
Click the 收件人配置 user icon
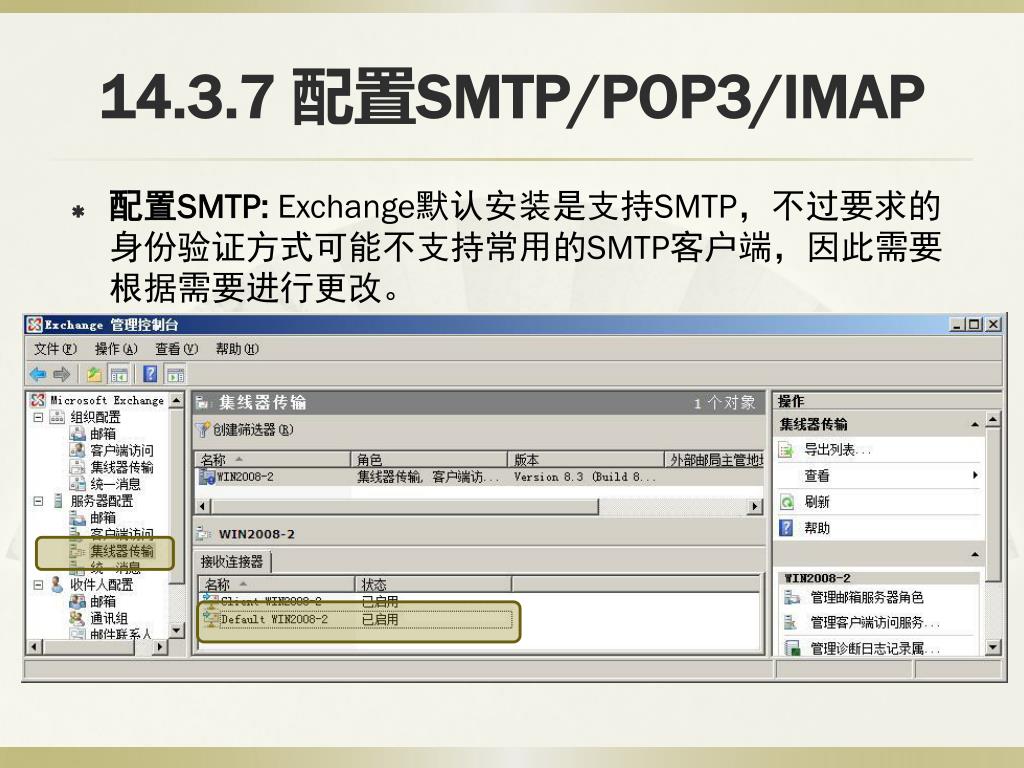click(x=57, y=584)
